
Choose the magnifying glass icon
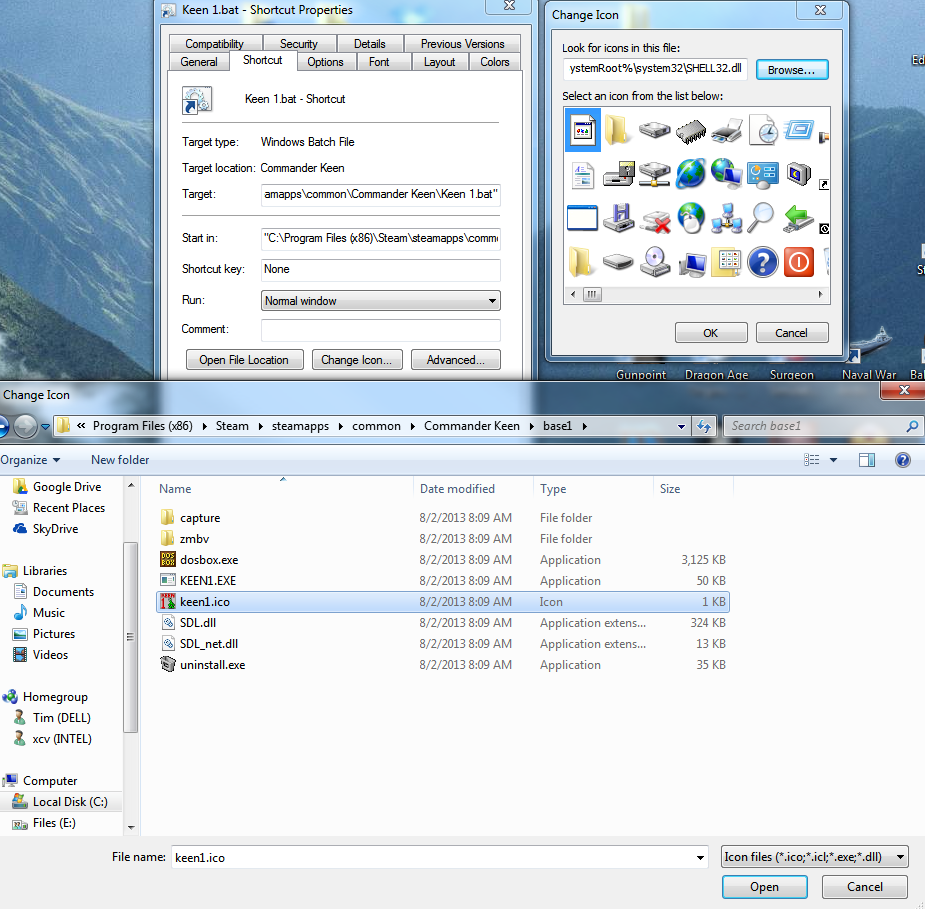click(762, 217)
